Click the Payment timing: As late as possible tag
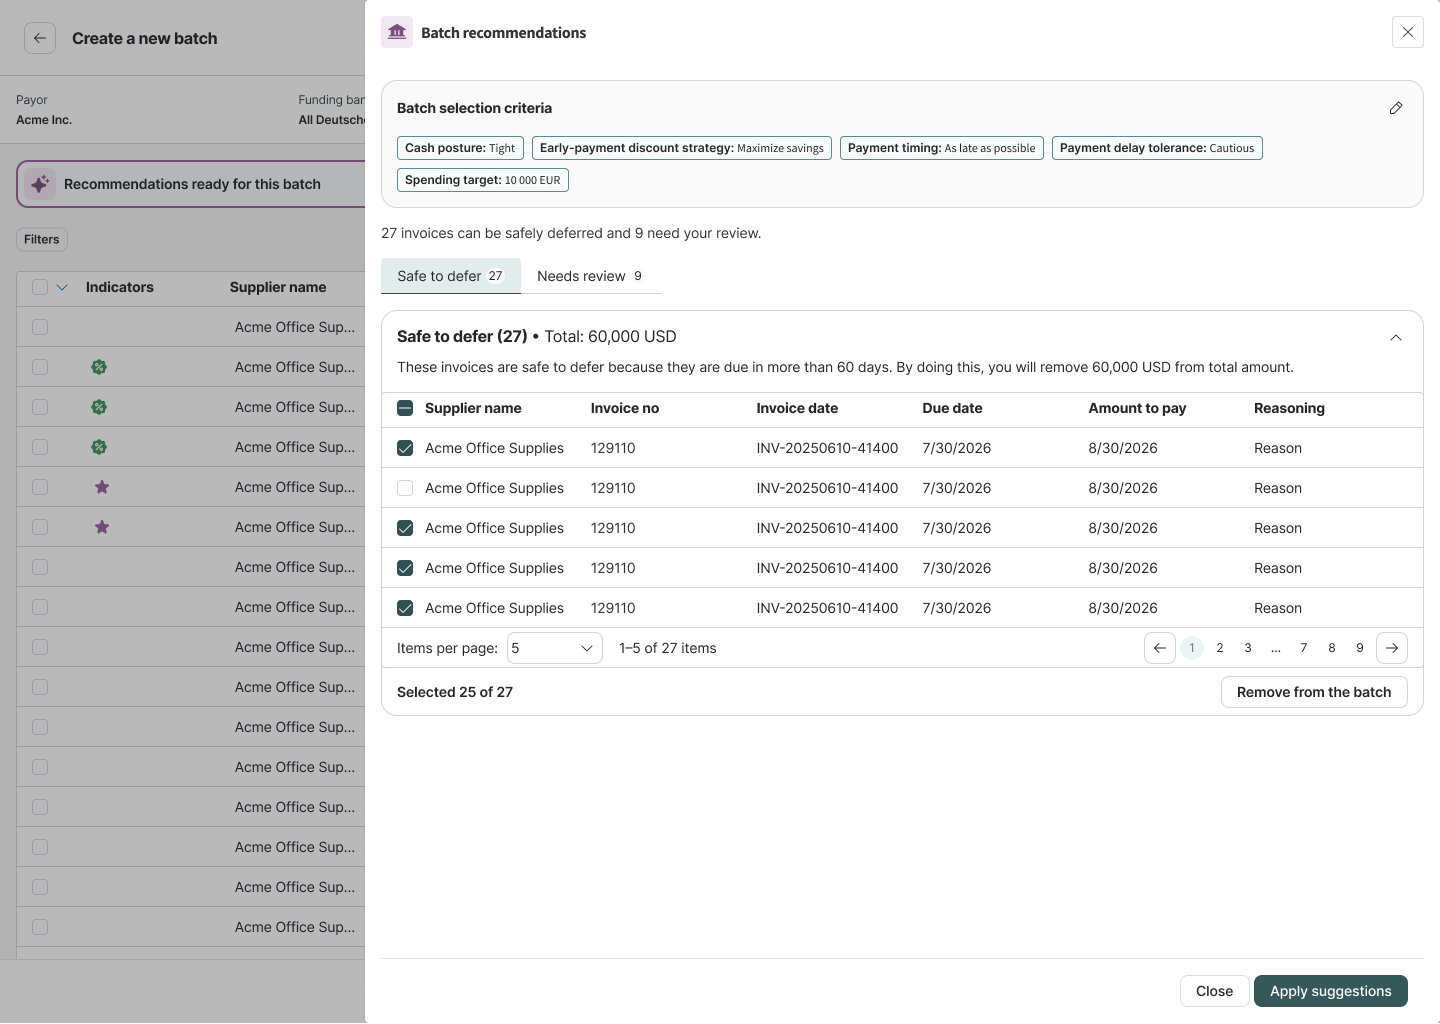Screen dimensions: 1440x1024 point(942,148)
